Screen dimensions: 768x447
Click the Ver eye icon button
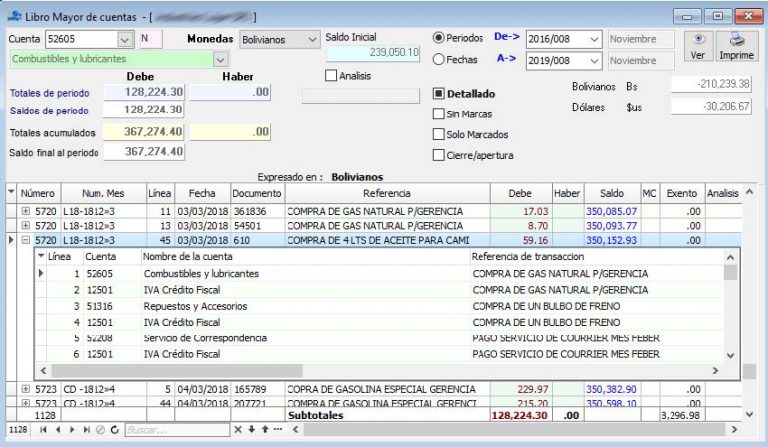click(x=698, y=46)
